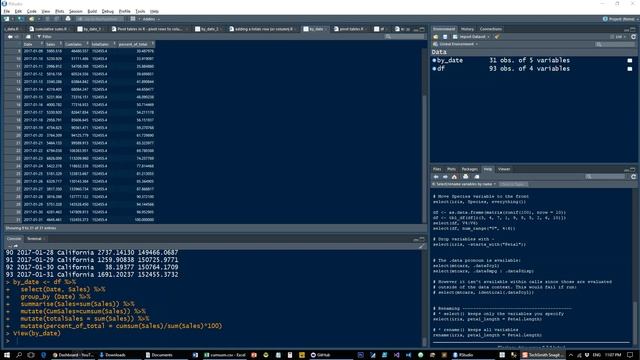This screenshot has height=360, width=640.
Task: Maximize the Console pane
Action: 422,239
